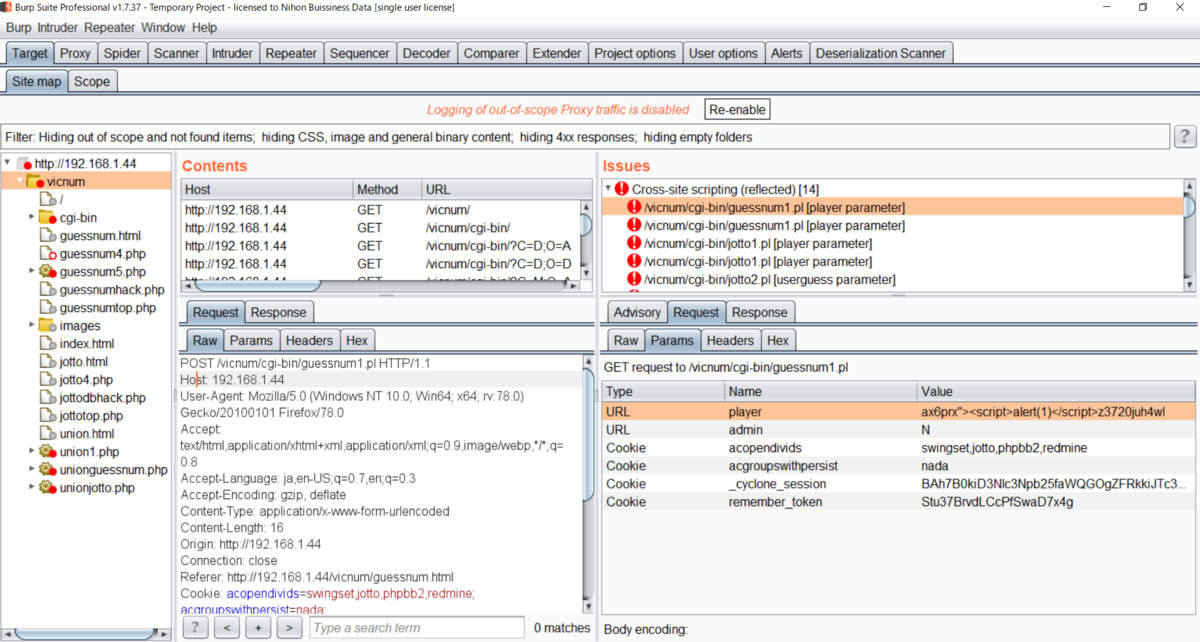
Task: Expand the guessnum5.php node
Action: 32,272
